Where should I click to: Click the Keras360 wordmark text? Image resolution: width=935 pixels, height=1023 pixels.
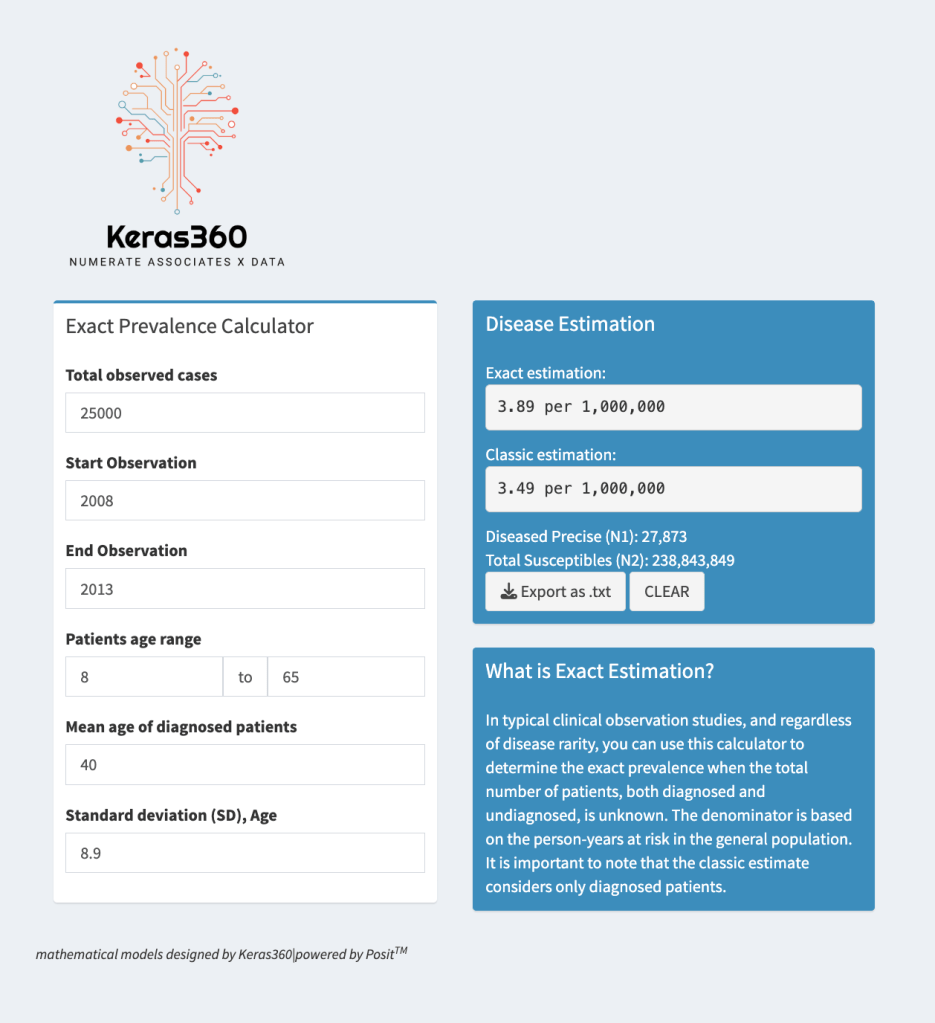click(x=177, y=237)
